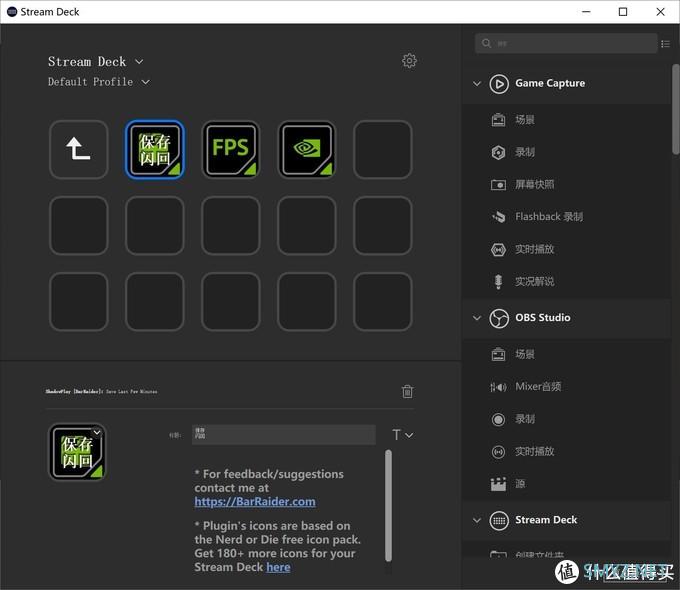This screenshot has width=680, height=590.
Task: Click the 保存闪回 key preview image
Action: 78,452
